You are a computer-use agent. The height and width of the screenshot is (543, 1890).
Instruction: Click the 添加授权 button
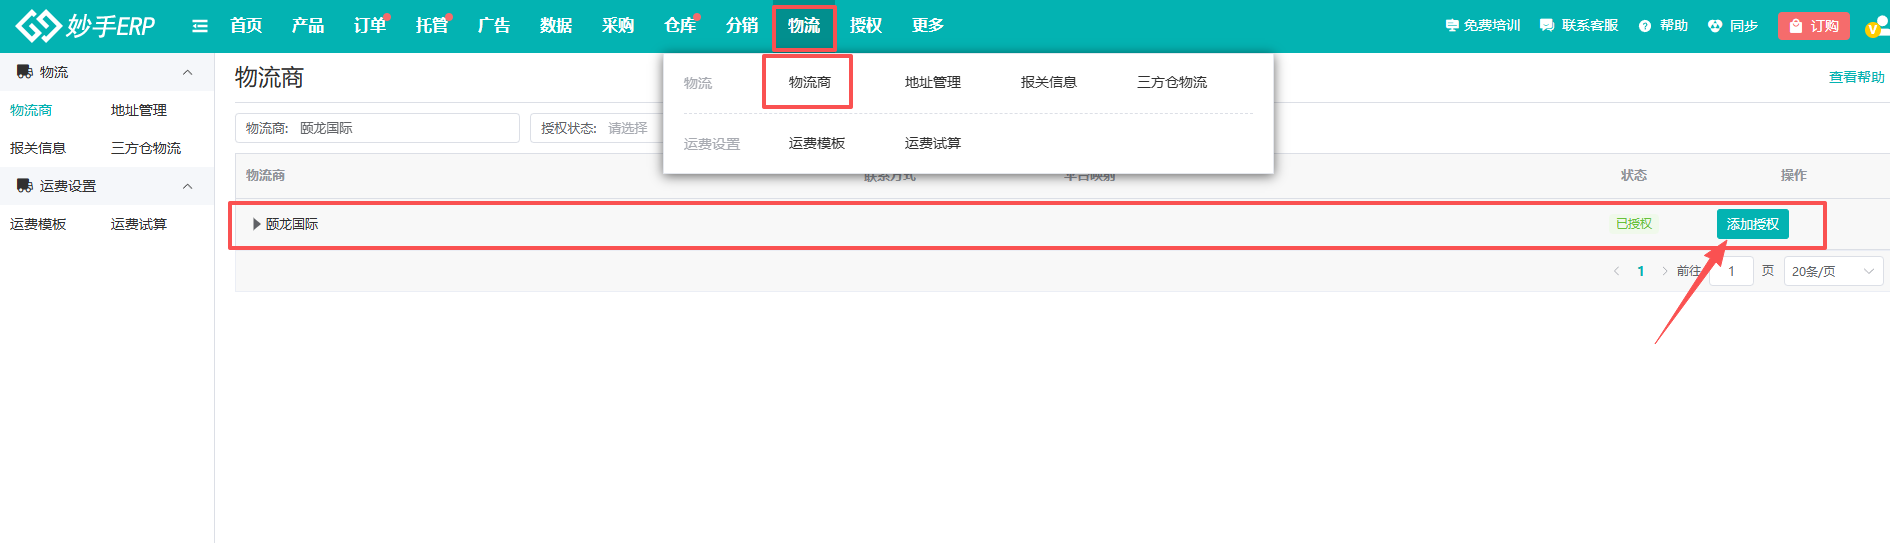(x=1752, y=224)
